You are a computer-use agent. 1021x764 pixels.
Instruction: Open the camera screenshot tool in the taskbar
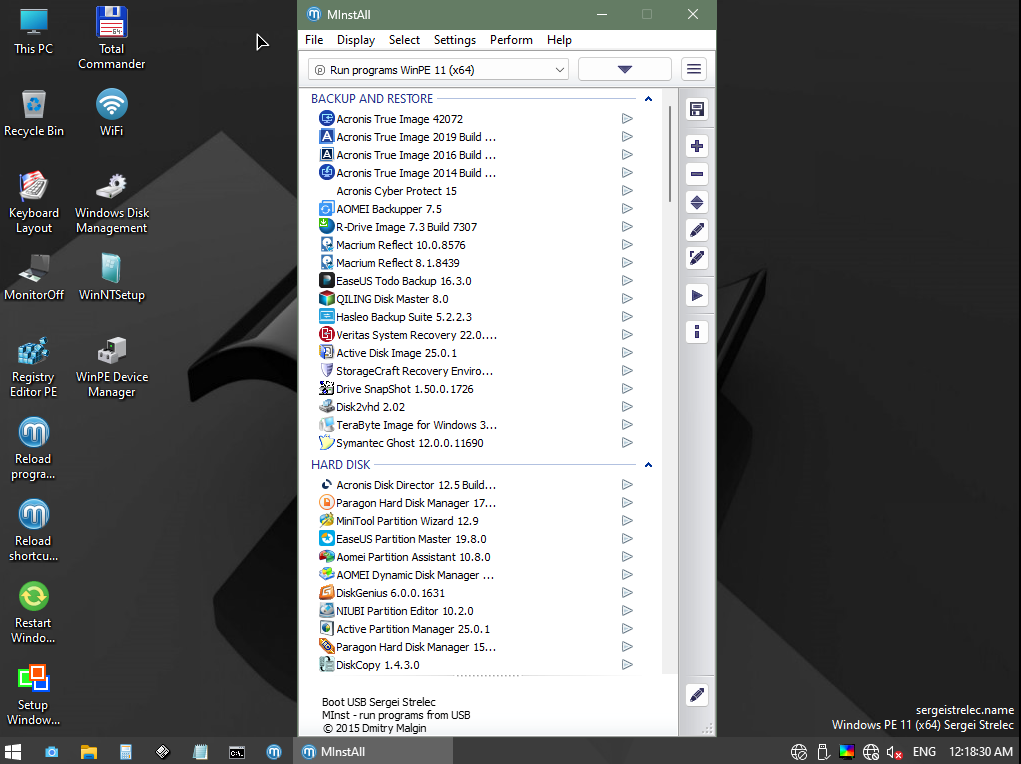pos(51,752)
